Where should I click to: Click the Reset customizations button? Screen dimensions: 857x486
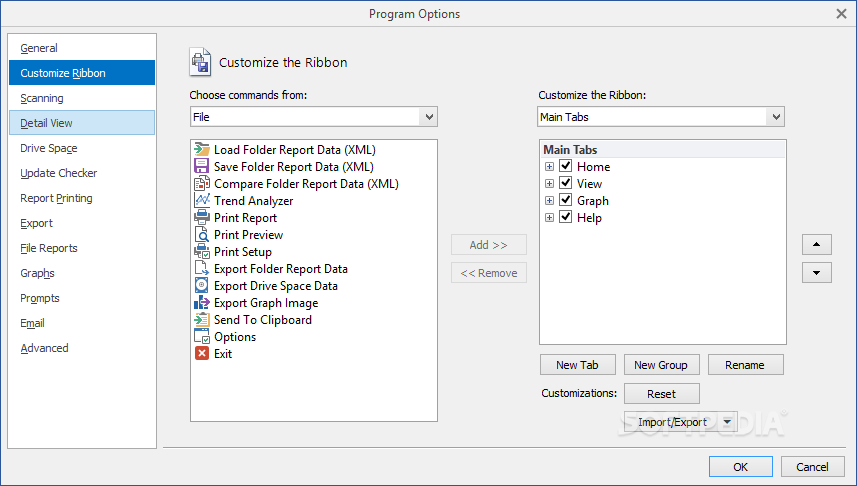(x=661, y=394)
